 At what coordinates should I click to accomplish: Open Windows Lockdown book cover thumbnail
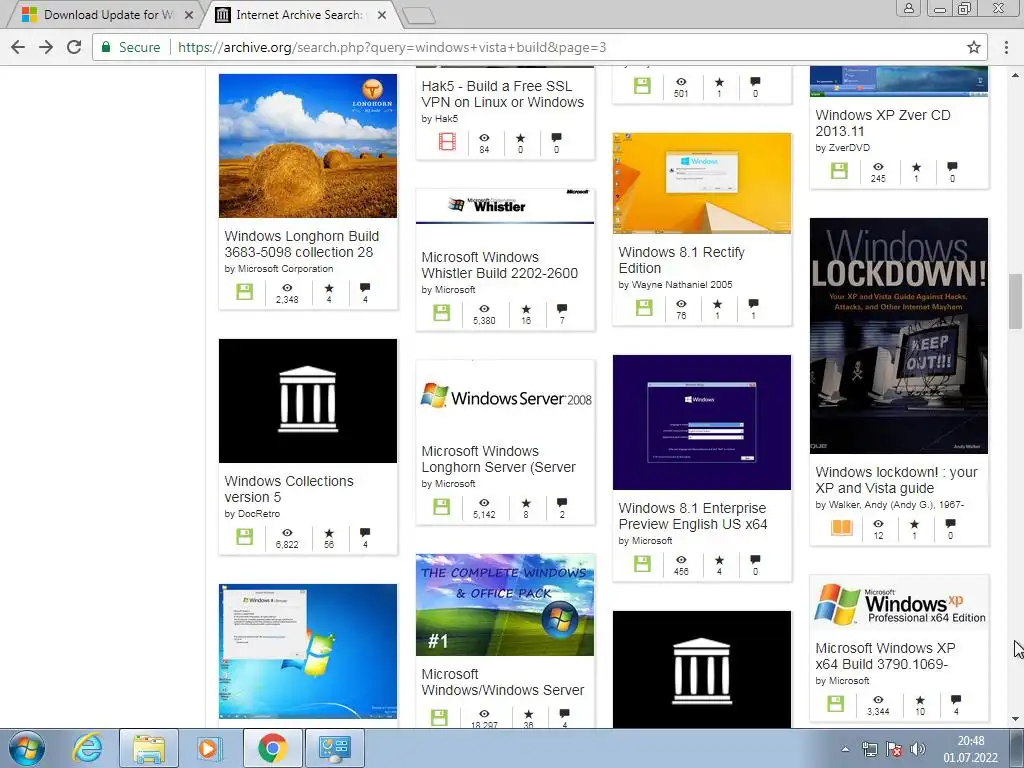pos(899,336)
